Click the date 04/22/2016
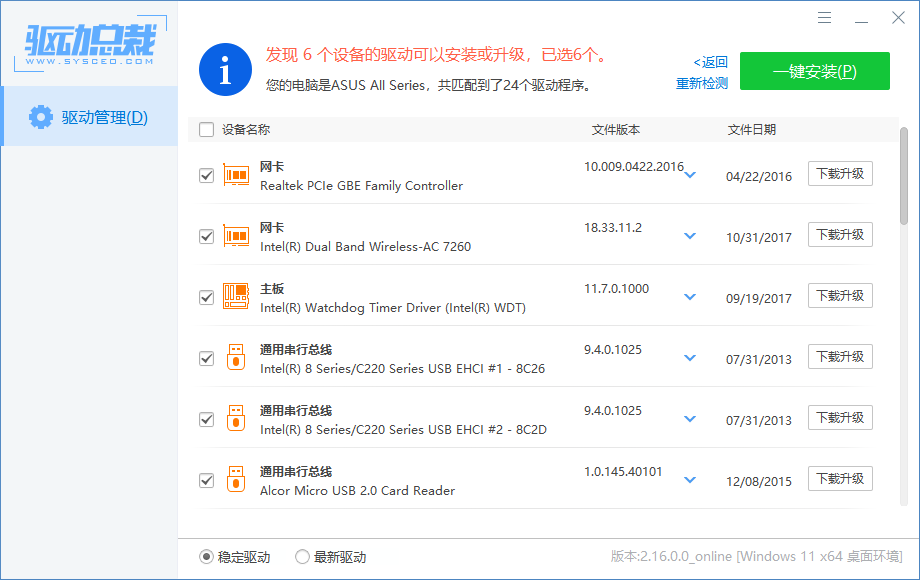The image size is (920, 580). pos(759,177)
